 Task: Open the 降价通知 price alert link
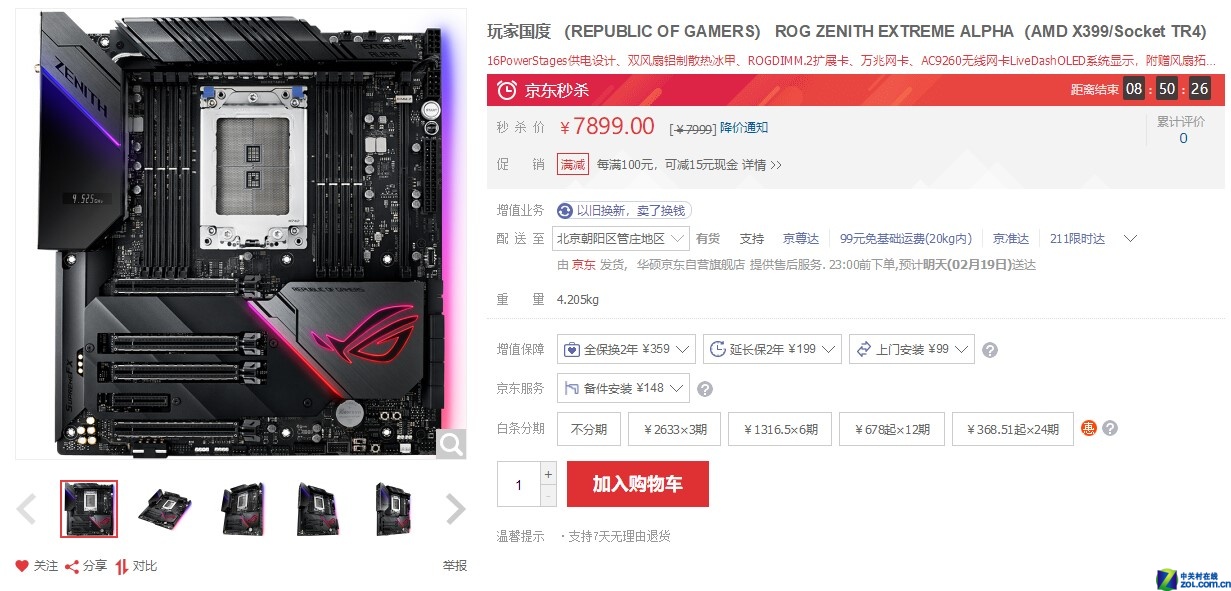744,128
